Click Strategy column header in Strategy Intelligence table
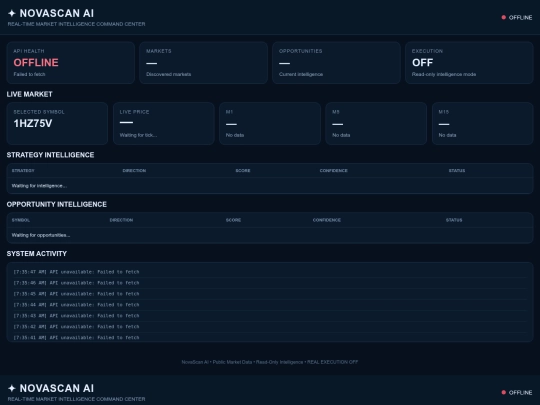The image size is (540, 405). click(x=23, y=170)
